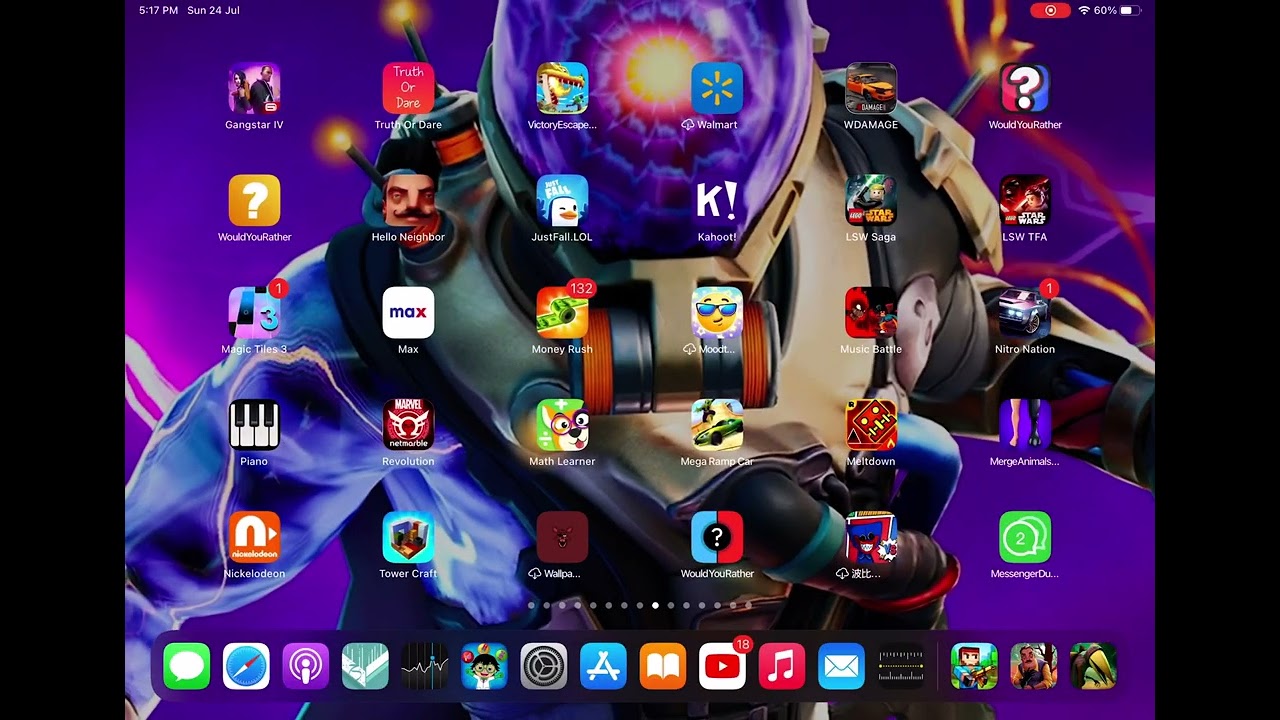Image resolution: width=1280 pixels, height=720 pixels.
Task: Launch the Nitro Nation racing game
Action: coord(1025,312)
